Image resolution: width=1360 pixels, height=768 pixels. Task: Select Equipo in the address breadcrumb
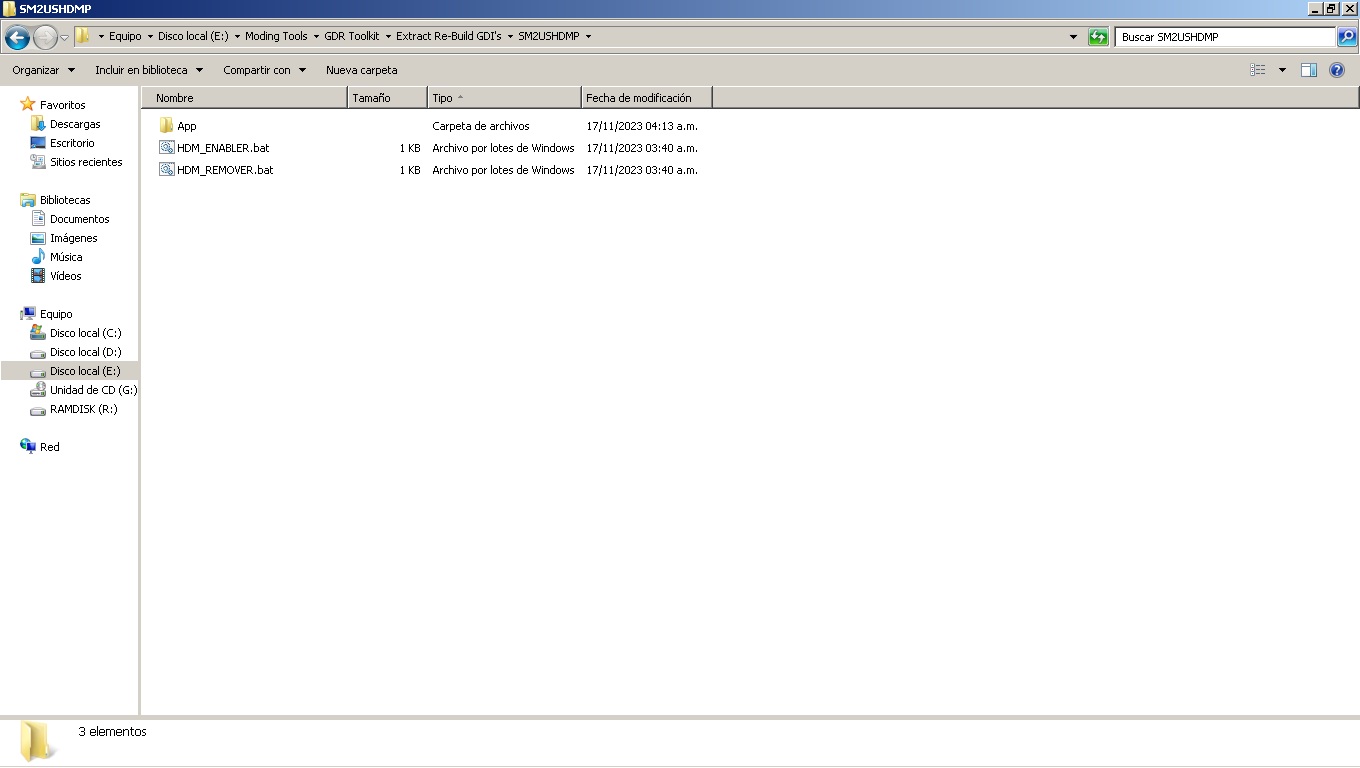click(125, 36)
